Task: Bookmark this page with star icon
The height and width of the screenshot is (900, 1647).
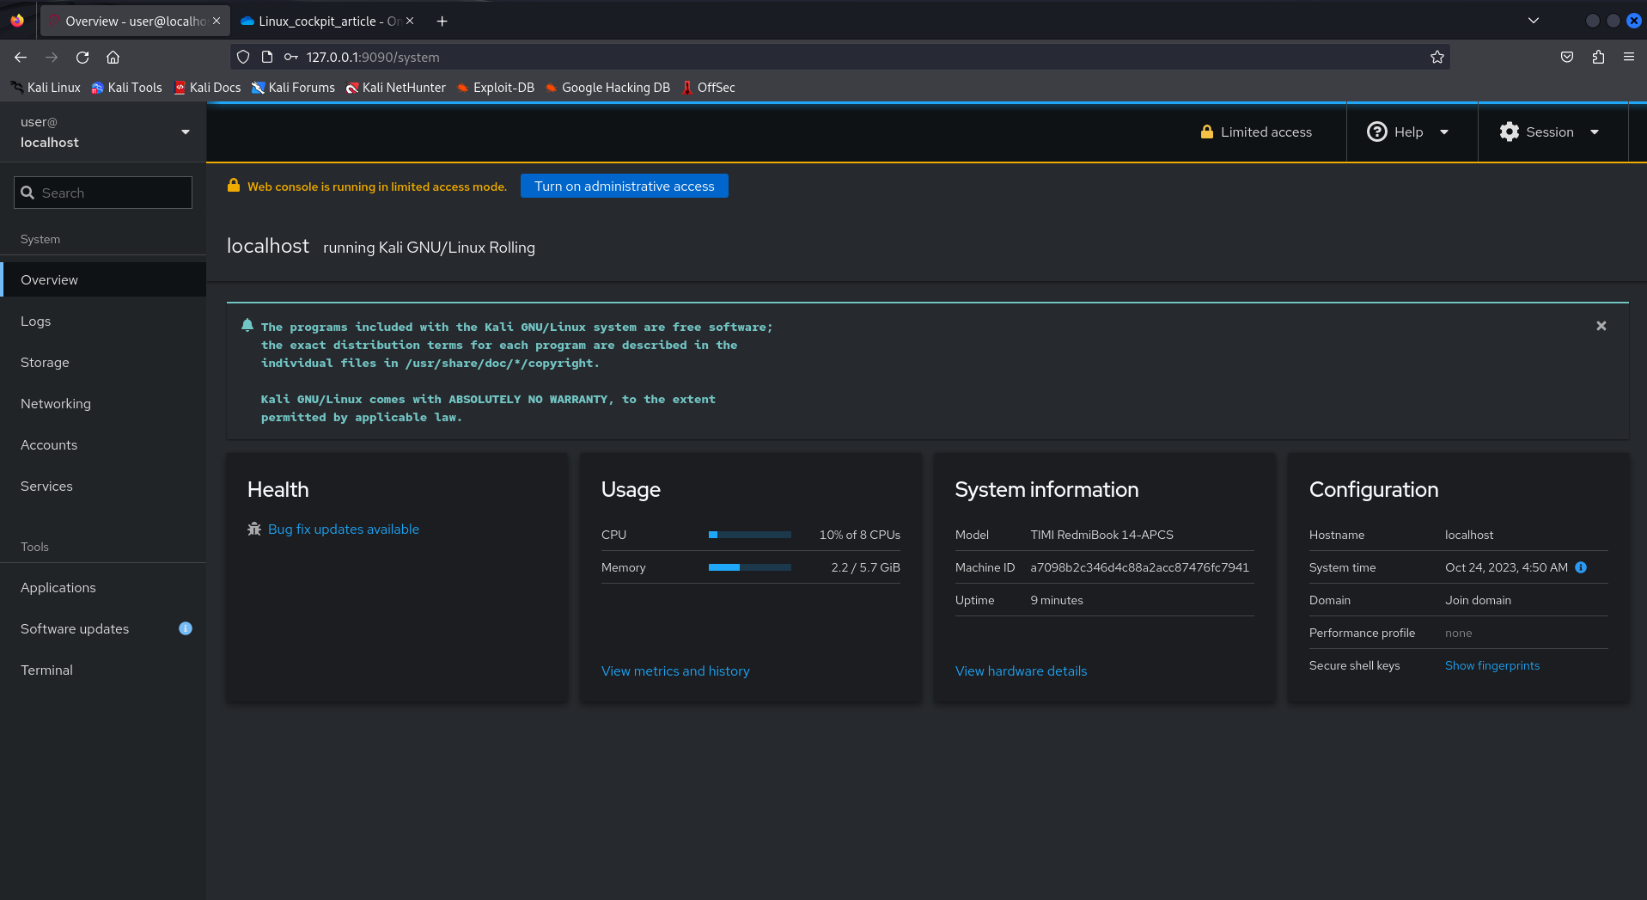Action: pyautogui.click(x=1437, y=57)
